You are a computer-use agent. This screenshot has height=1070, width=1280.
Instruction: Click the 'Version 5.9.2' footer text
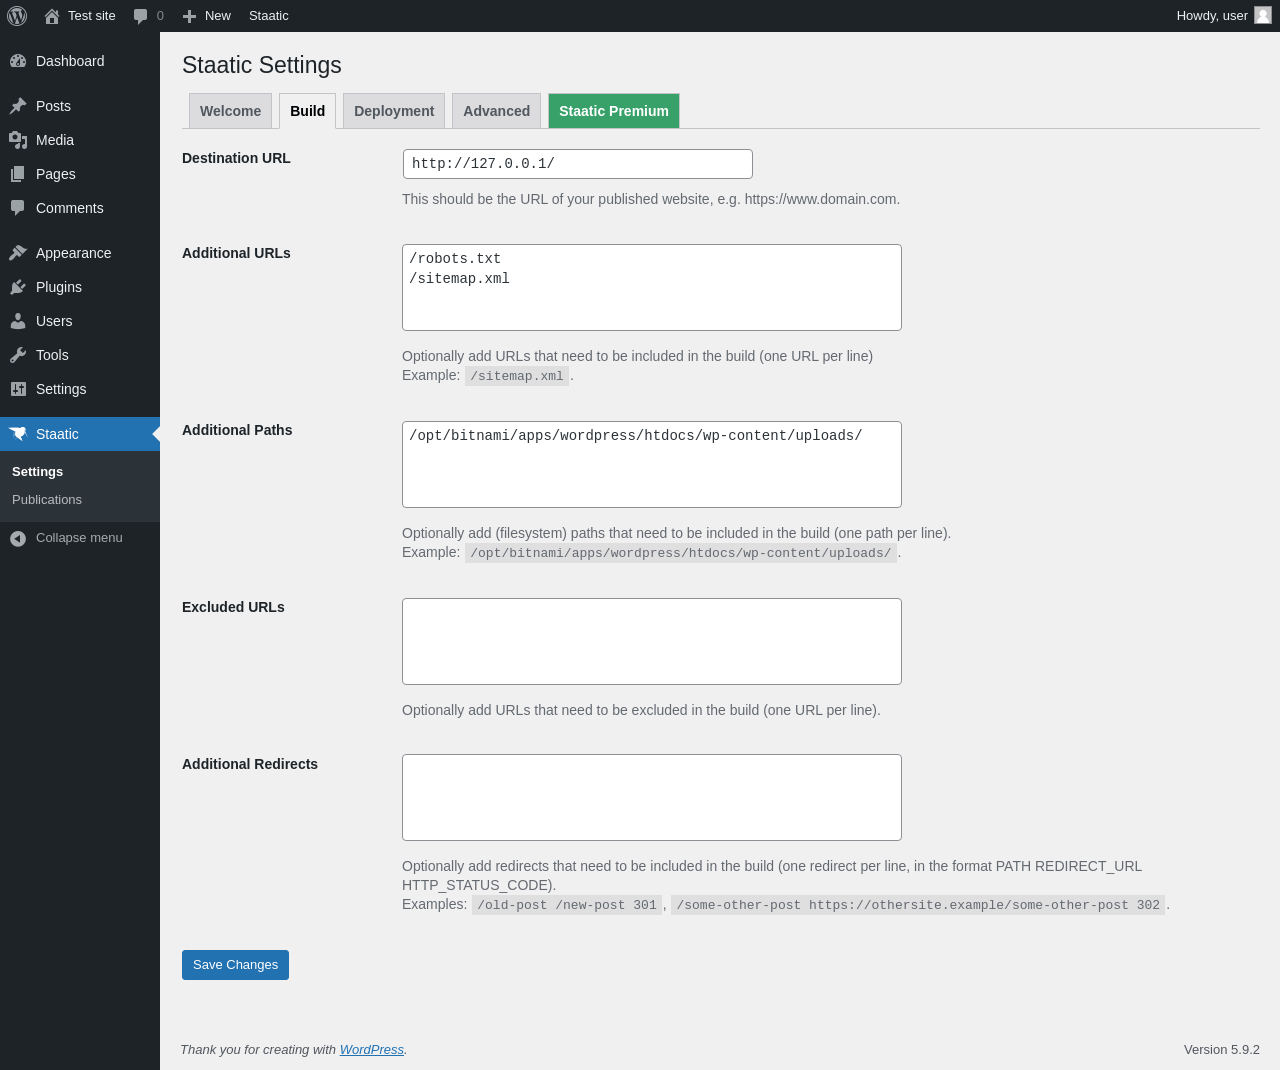[1222, 1050]
